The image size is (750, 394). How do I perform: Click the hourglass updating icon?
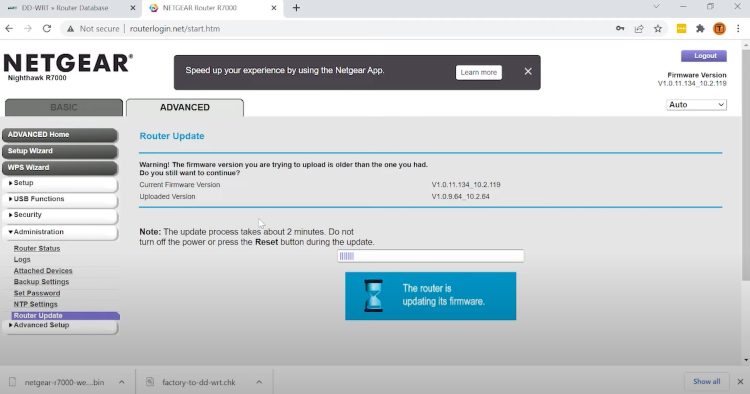coord(373,296)
